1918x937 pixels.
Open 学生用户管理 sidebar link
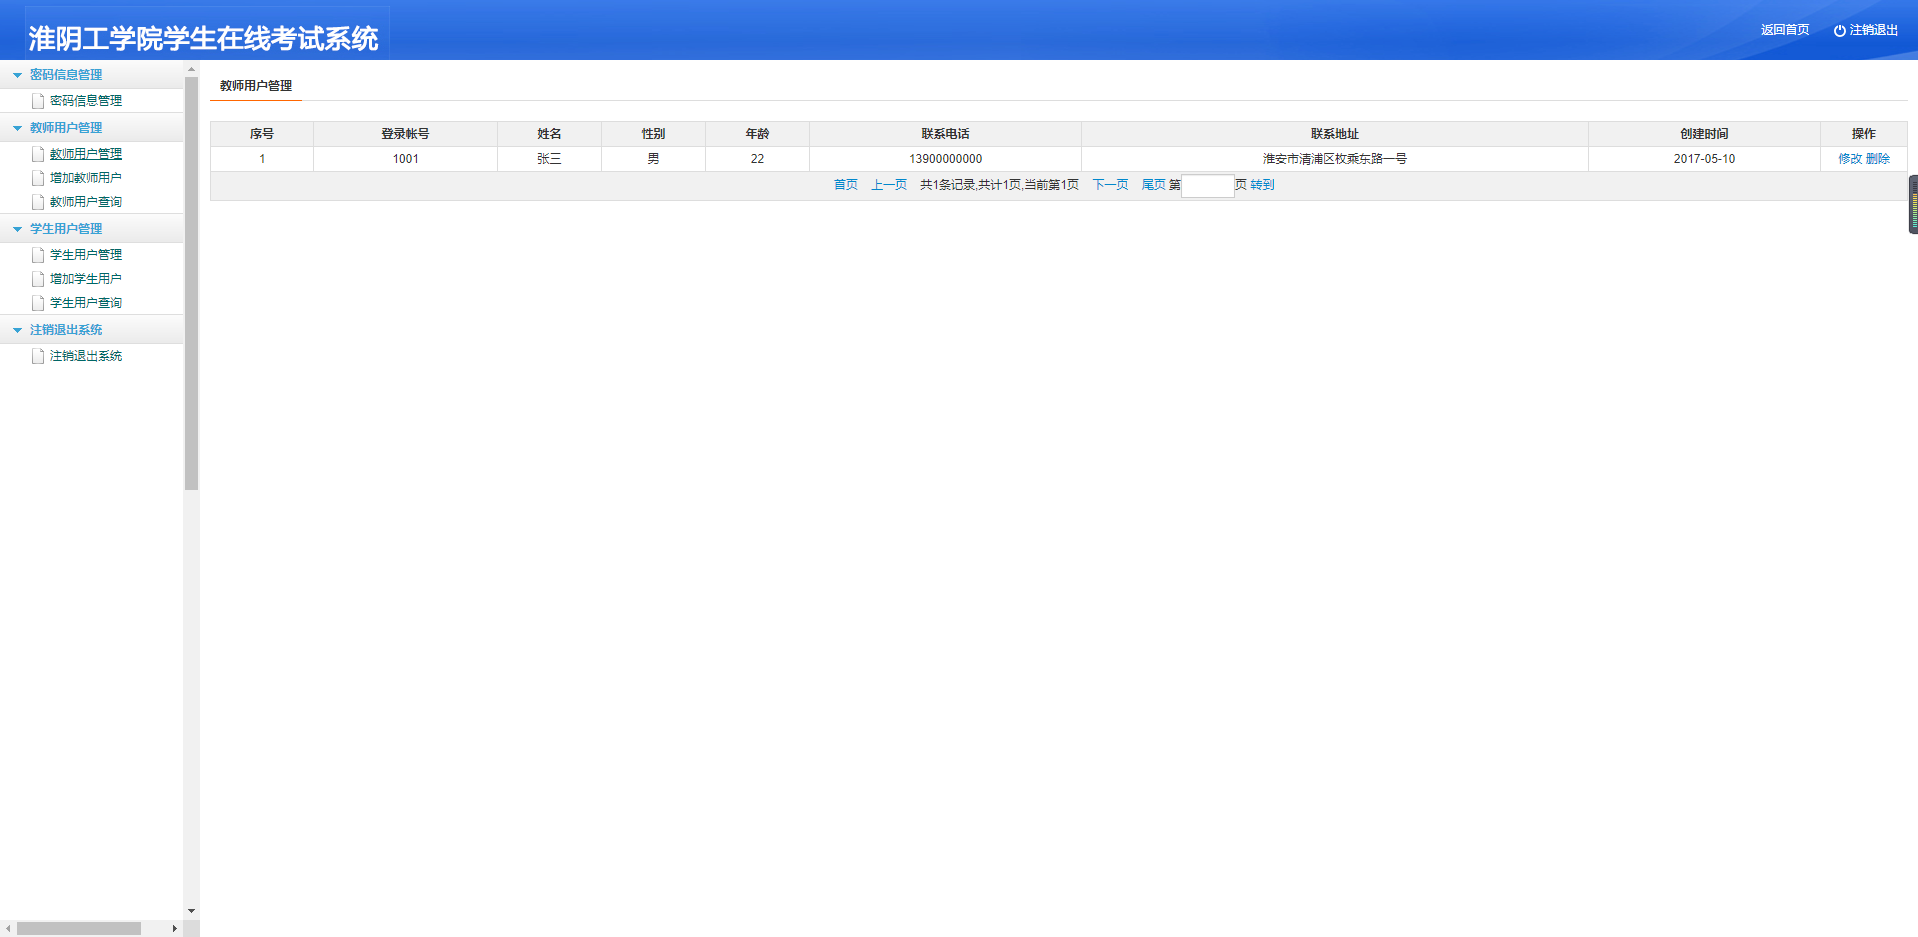(x=86, y=255)
